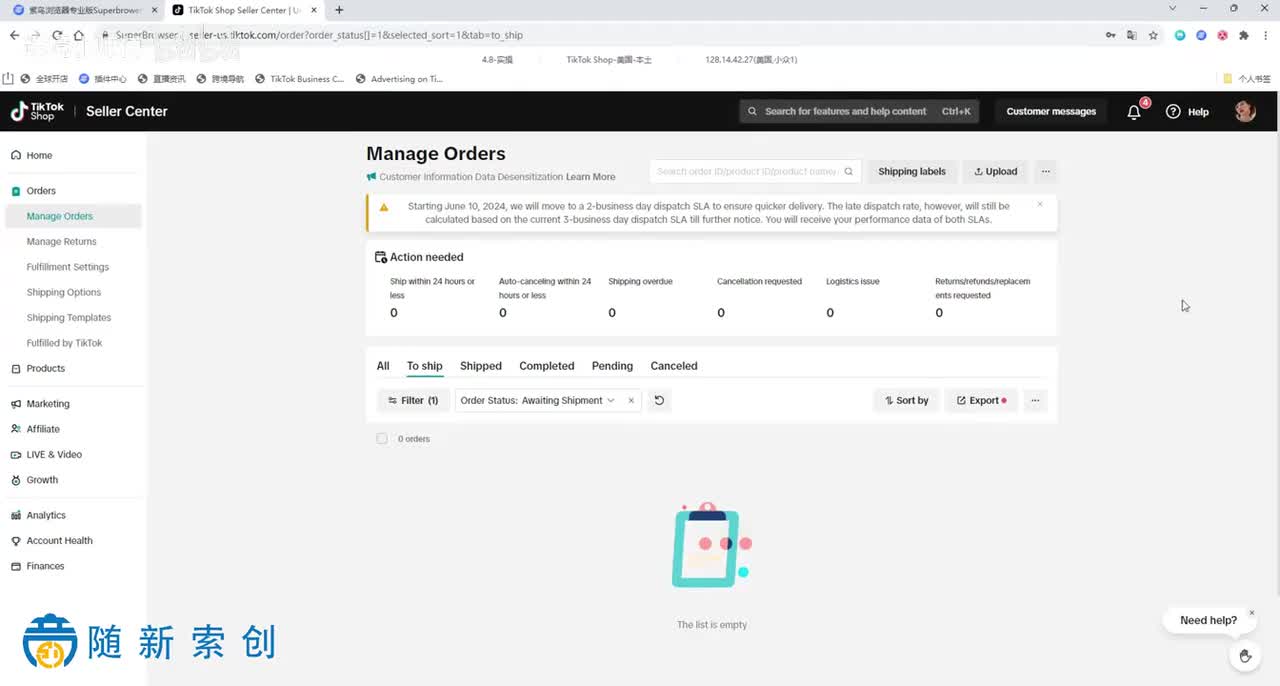Screen dimensions: 1280x686
Task: Open LIVE & Video in sidebar
Action: click(54, 455)
